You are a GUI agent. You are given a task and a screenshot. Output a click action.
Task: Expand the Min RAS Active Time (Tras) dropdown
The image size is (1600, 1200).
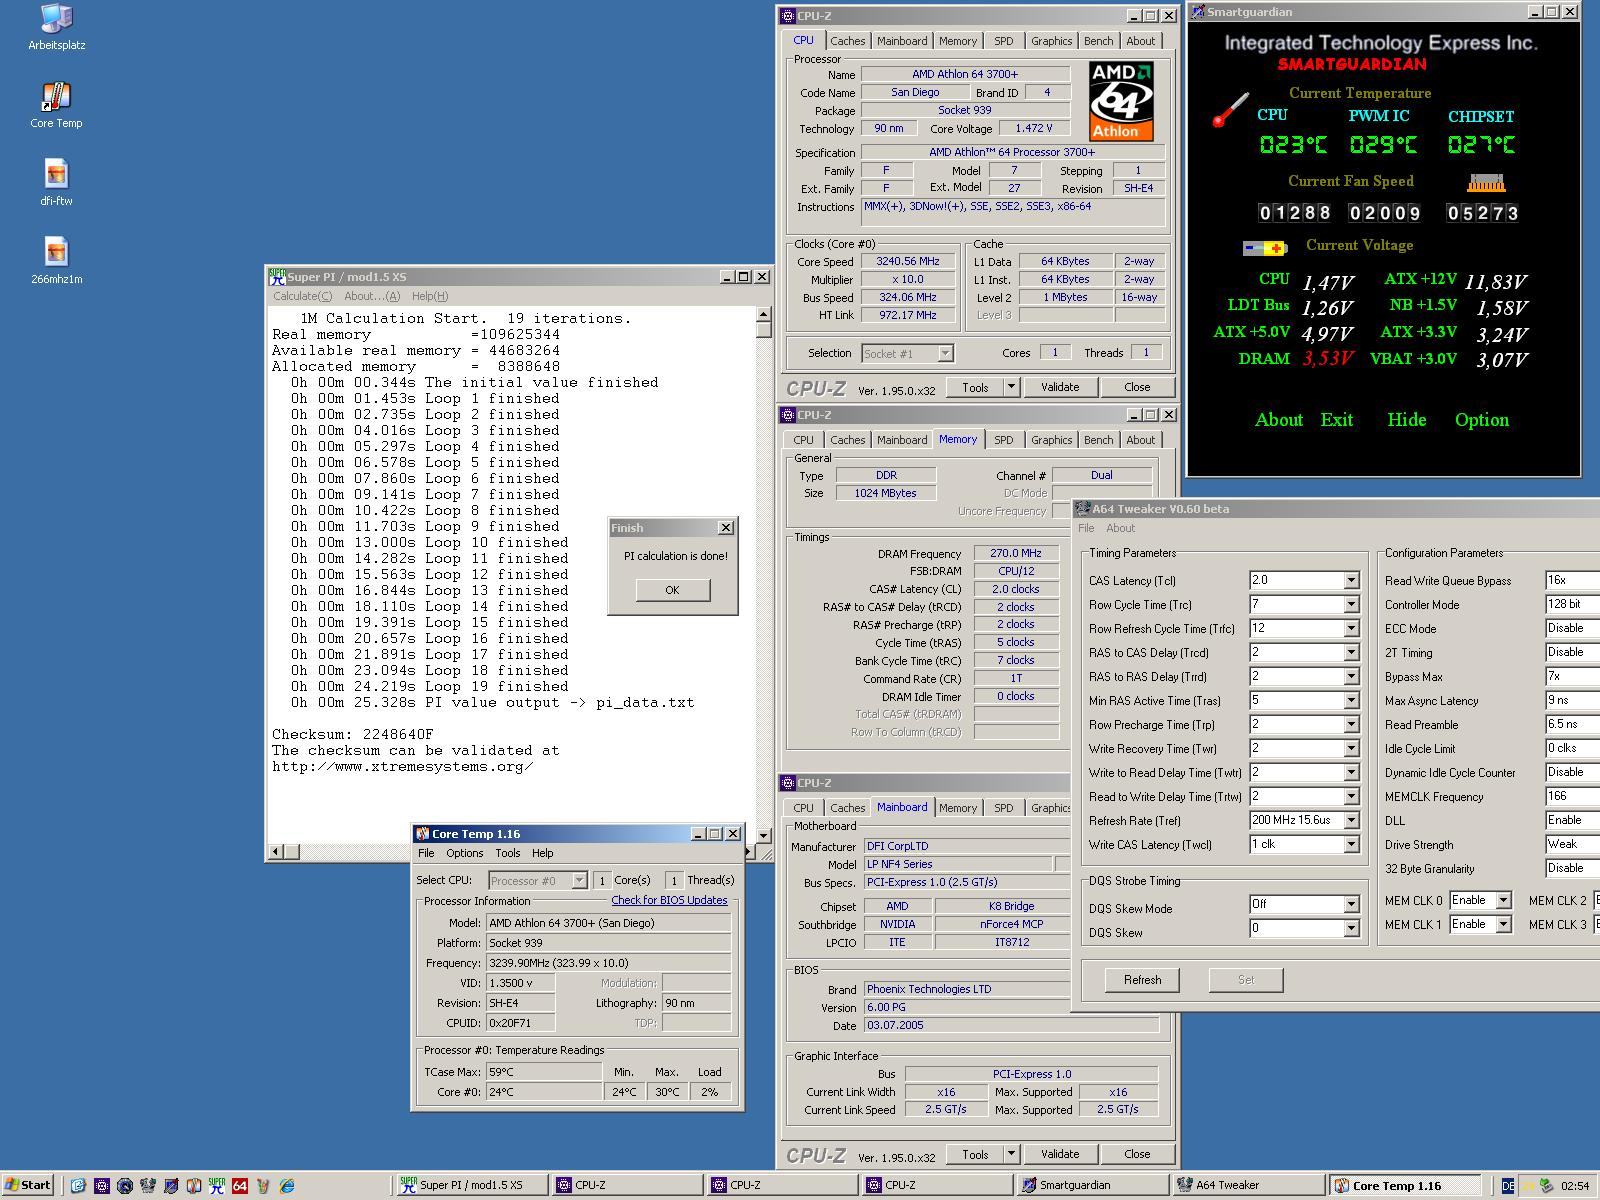click(1351, 701)
